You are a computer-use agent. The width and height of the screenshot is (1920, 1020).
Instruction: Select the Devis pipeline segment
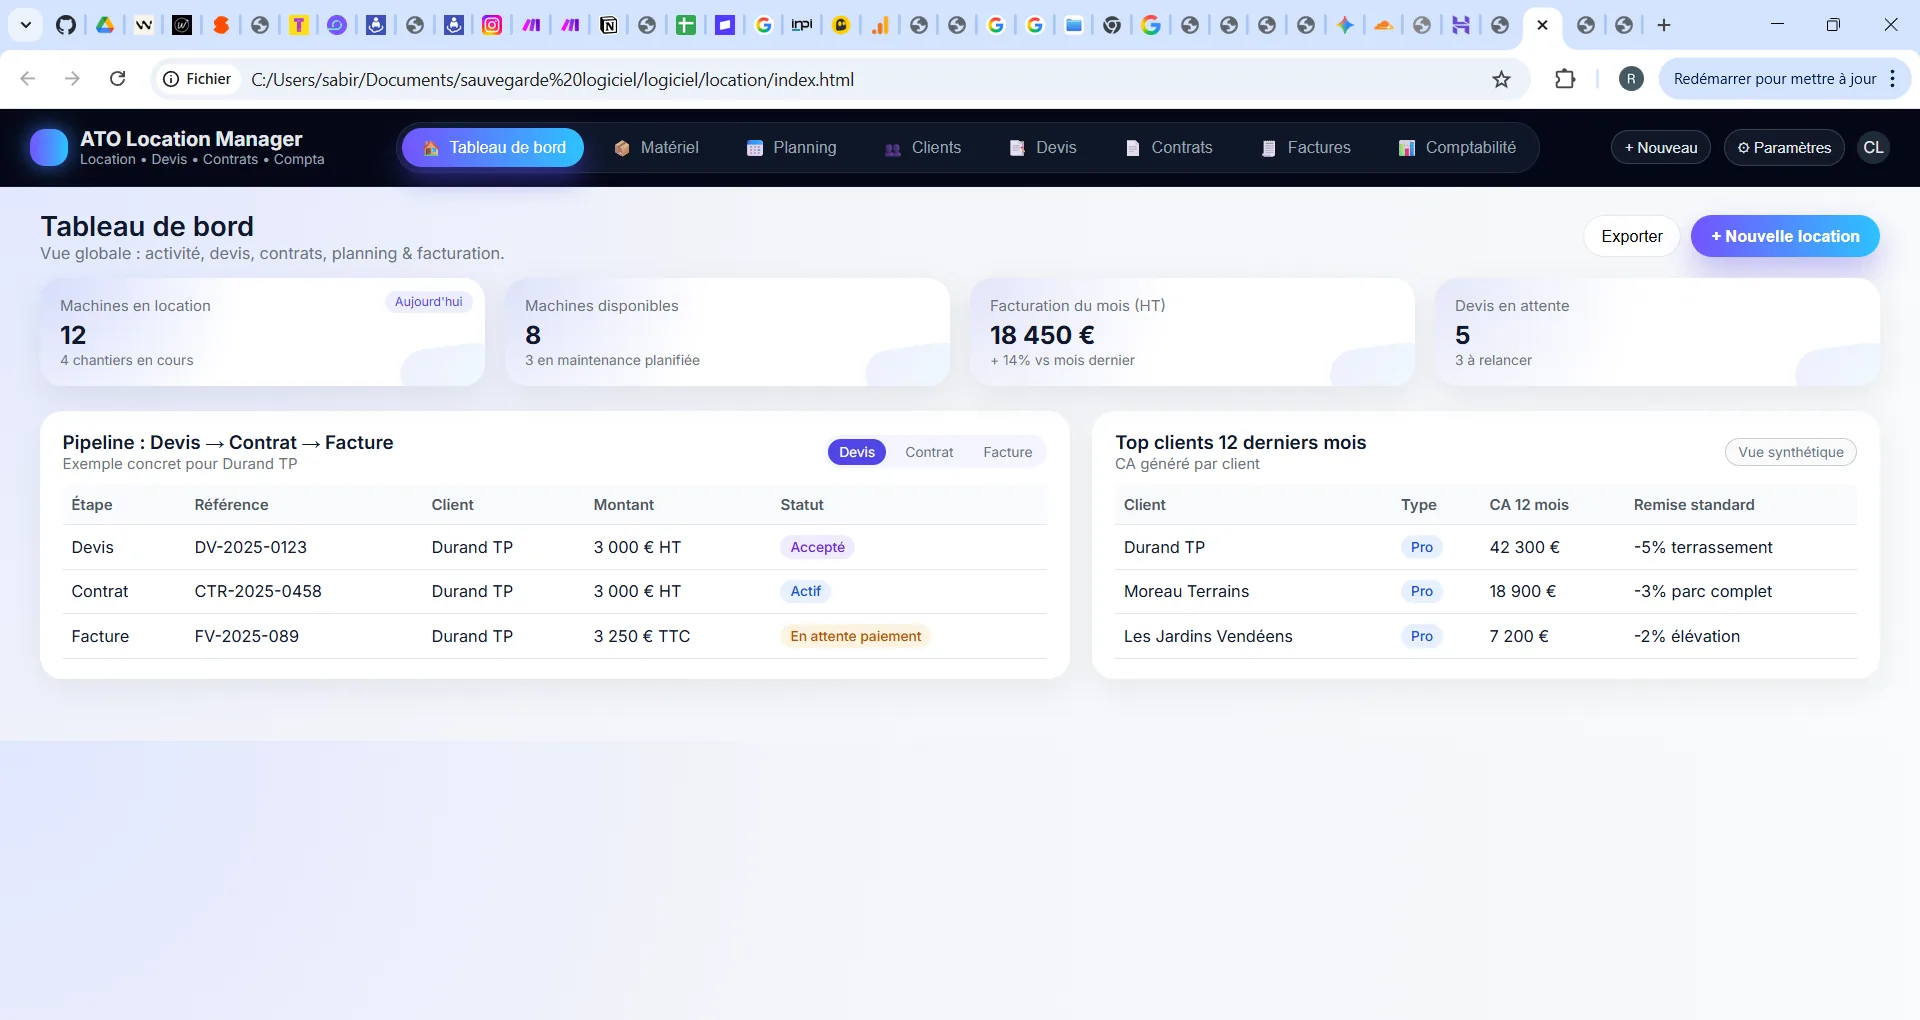pos(856,452)
